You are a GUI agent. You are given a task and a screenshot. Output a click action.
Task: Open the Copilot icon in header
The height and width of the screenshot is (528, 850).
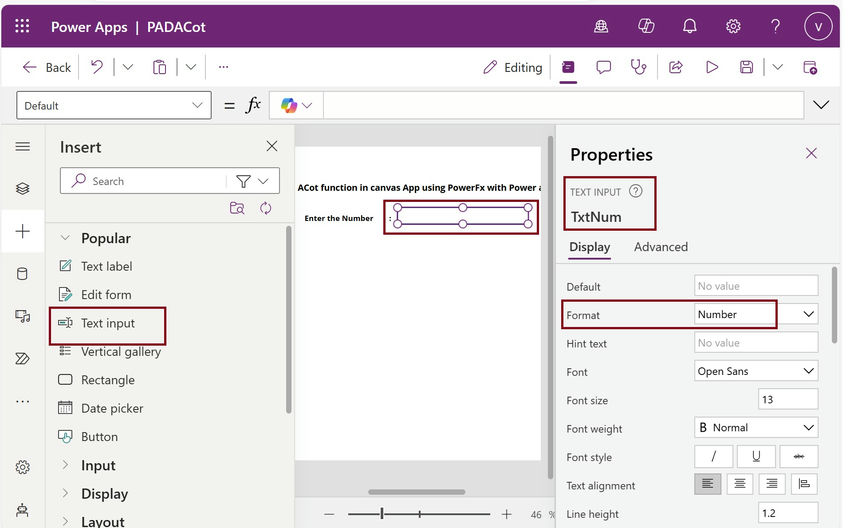coord(646,26)
